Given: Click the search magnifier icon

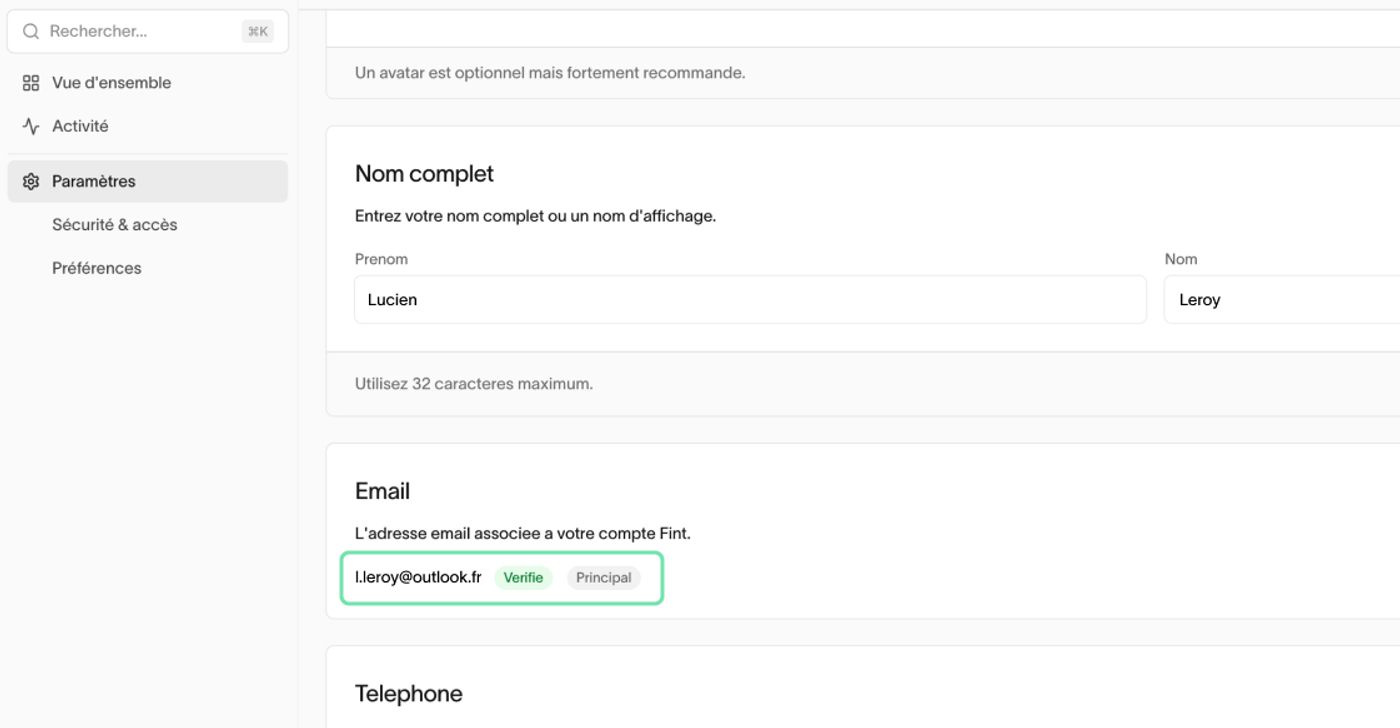Looking at the screenshot, I should 31,32.
